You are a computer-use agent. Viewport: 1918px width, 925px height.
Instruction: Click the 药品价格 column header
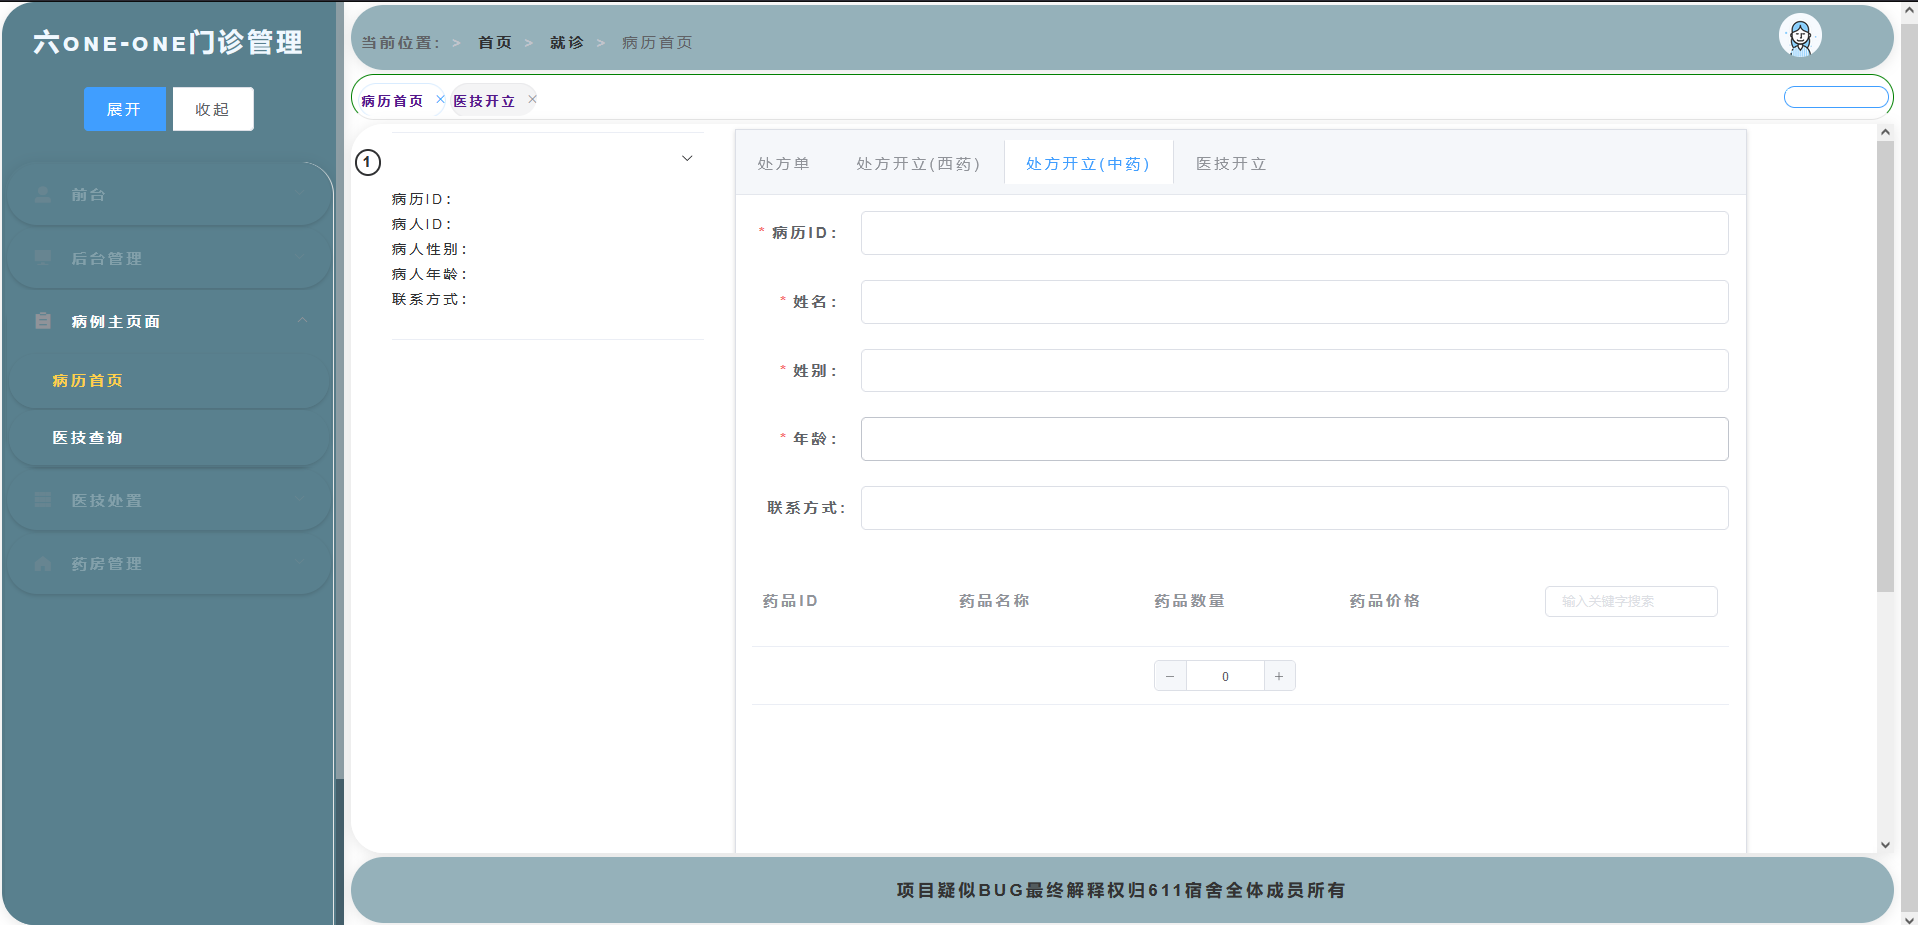coord(1385,601)
